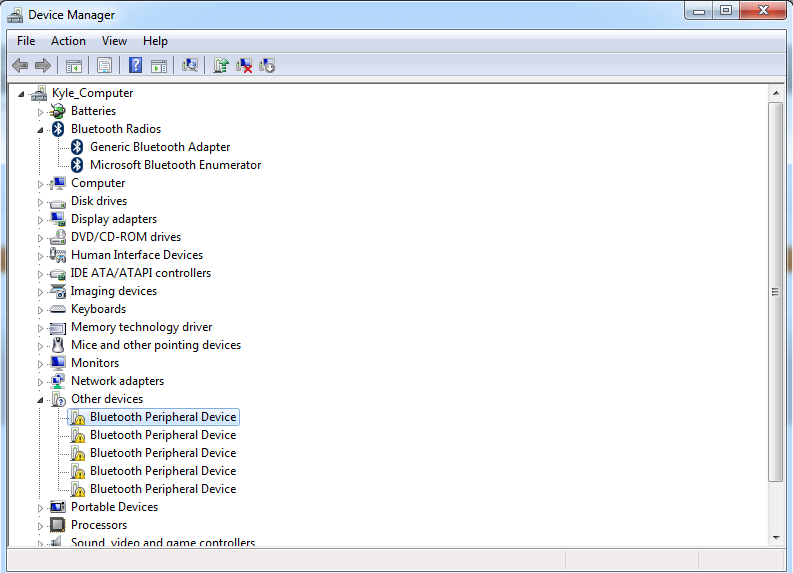Minimize the Device Manager window
793x573 pixels.
699,11
